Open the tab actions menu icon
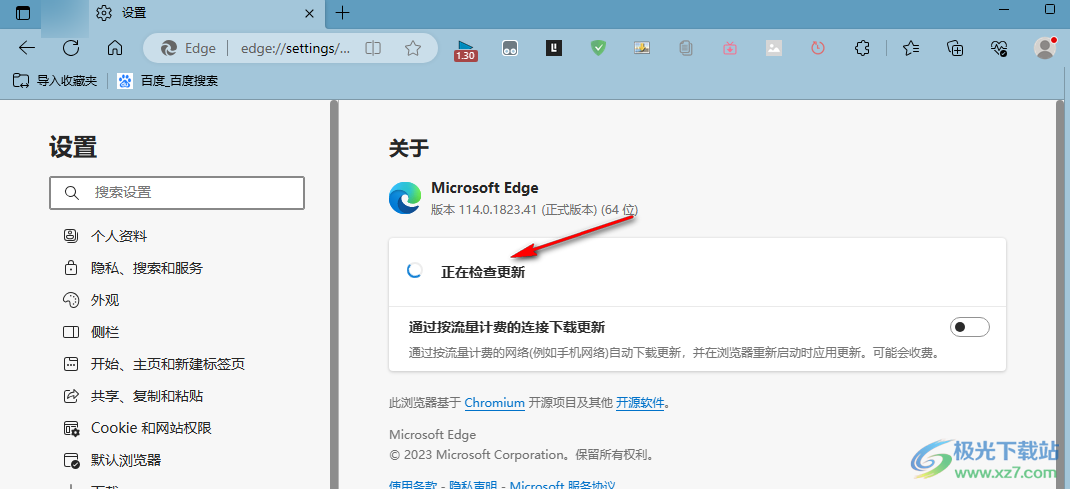This screenshot has width=1070, height=489. (23, 12)
